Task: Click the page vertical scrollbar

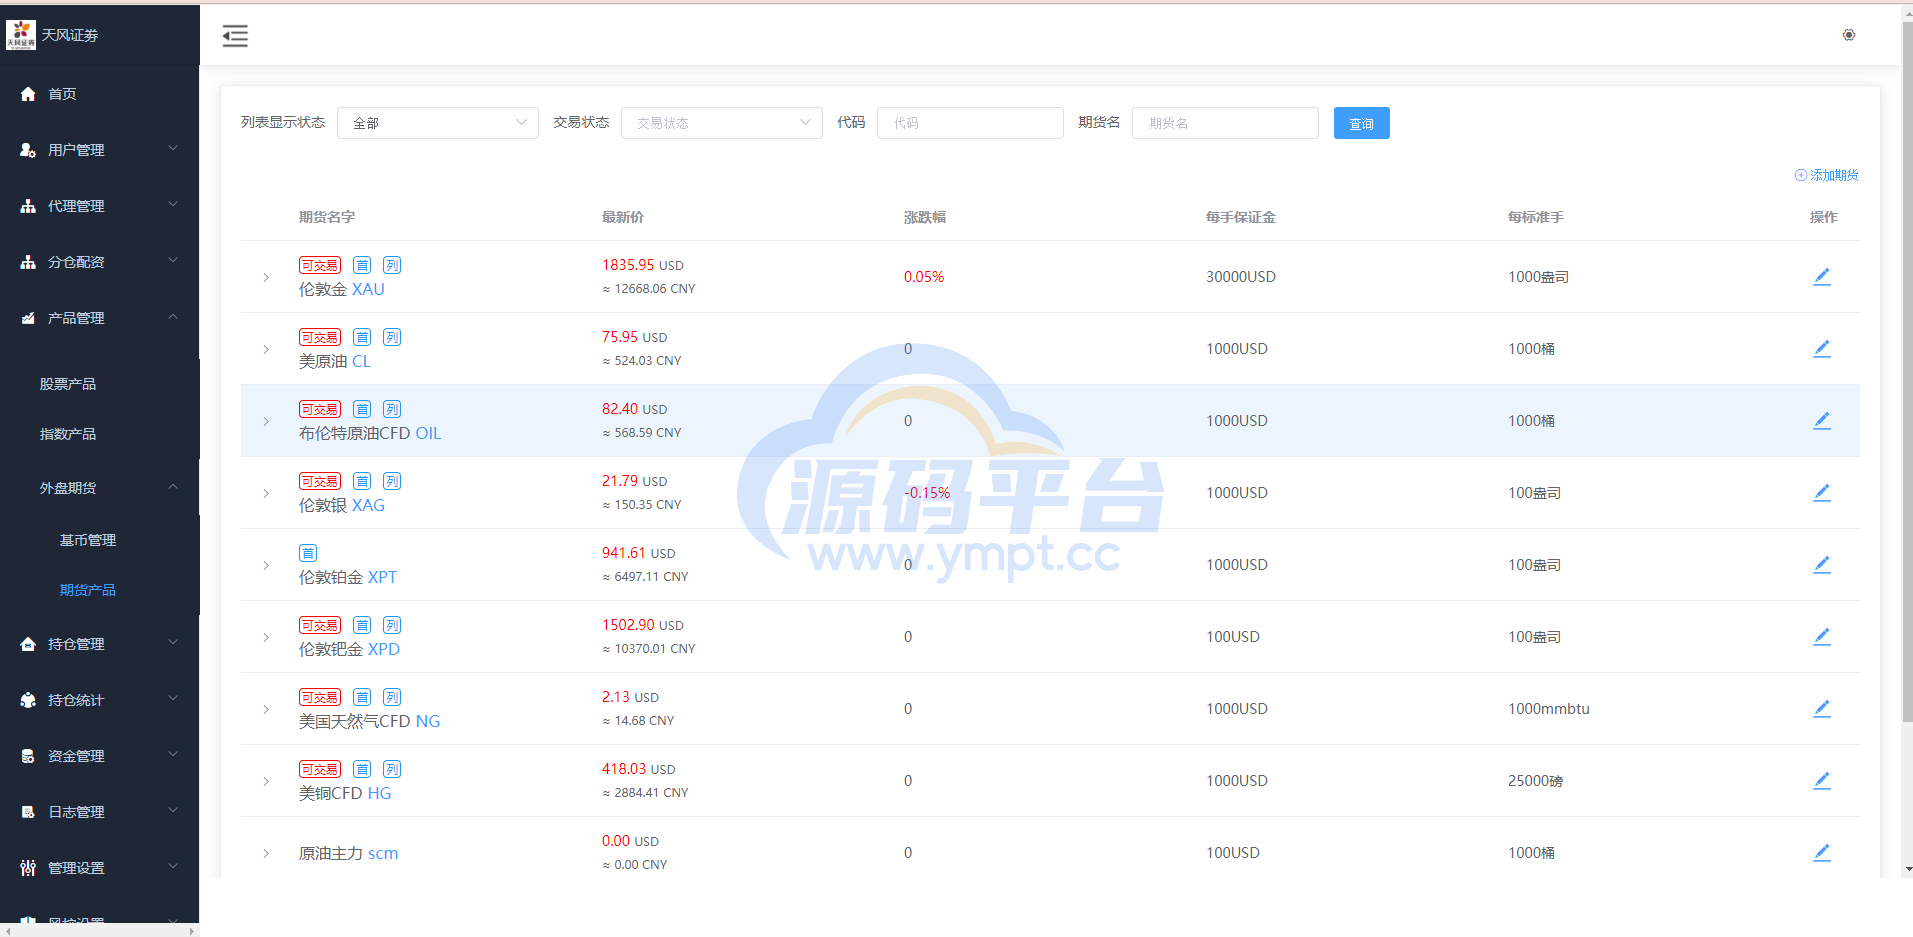Action: pos(1908,370)
